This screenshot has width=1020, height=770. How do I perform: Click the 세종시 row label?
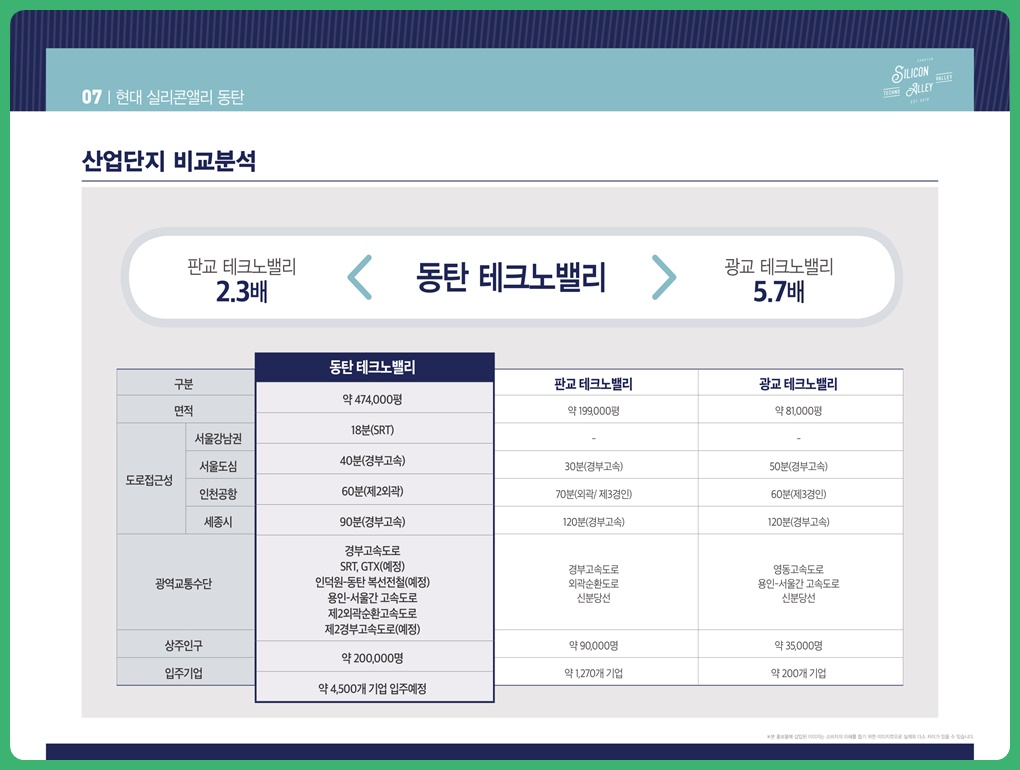tap(219, 522)
